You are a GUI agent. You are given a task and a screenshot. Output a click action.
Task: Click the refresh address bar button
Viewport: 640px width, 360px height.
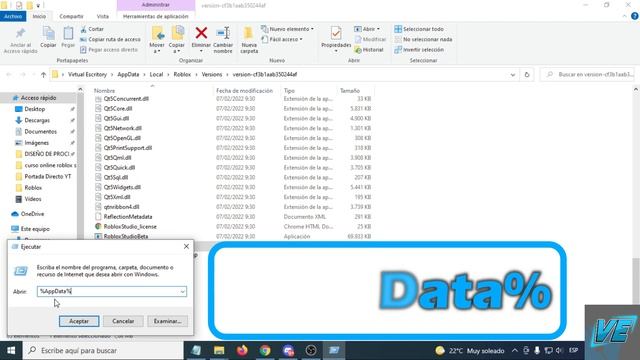coord(527,75)
